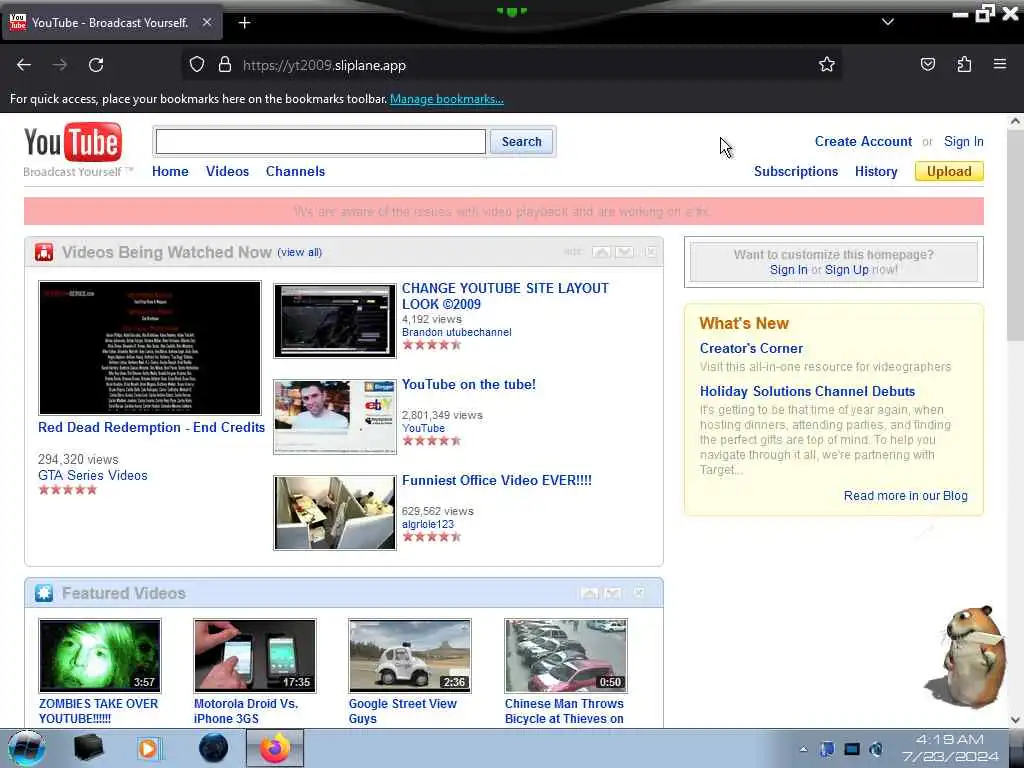The width and height of the screenshot is (1024, 768).
Task: Open the Manage bookmarks link
Action: (x=447, y=99)
